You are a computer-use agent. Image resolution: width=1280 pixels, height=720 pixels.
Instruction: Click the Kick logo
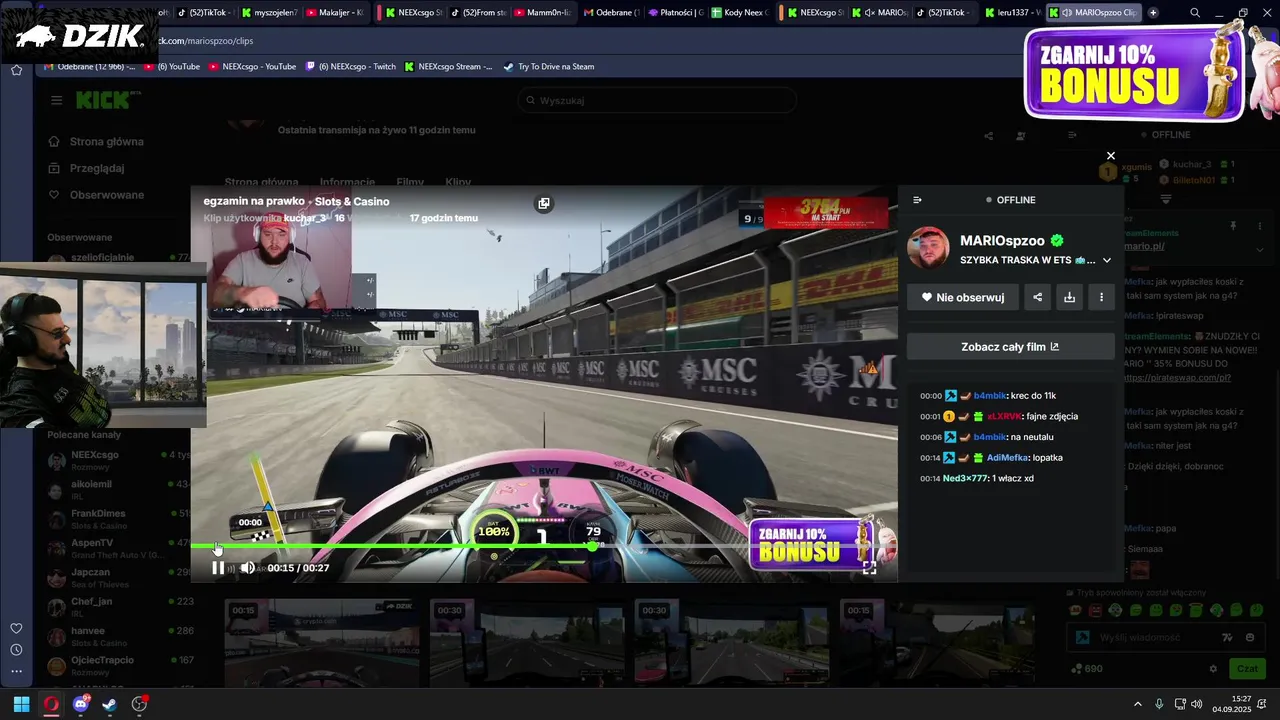[x=108, y=100]
